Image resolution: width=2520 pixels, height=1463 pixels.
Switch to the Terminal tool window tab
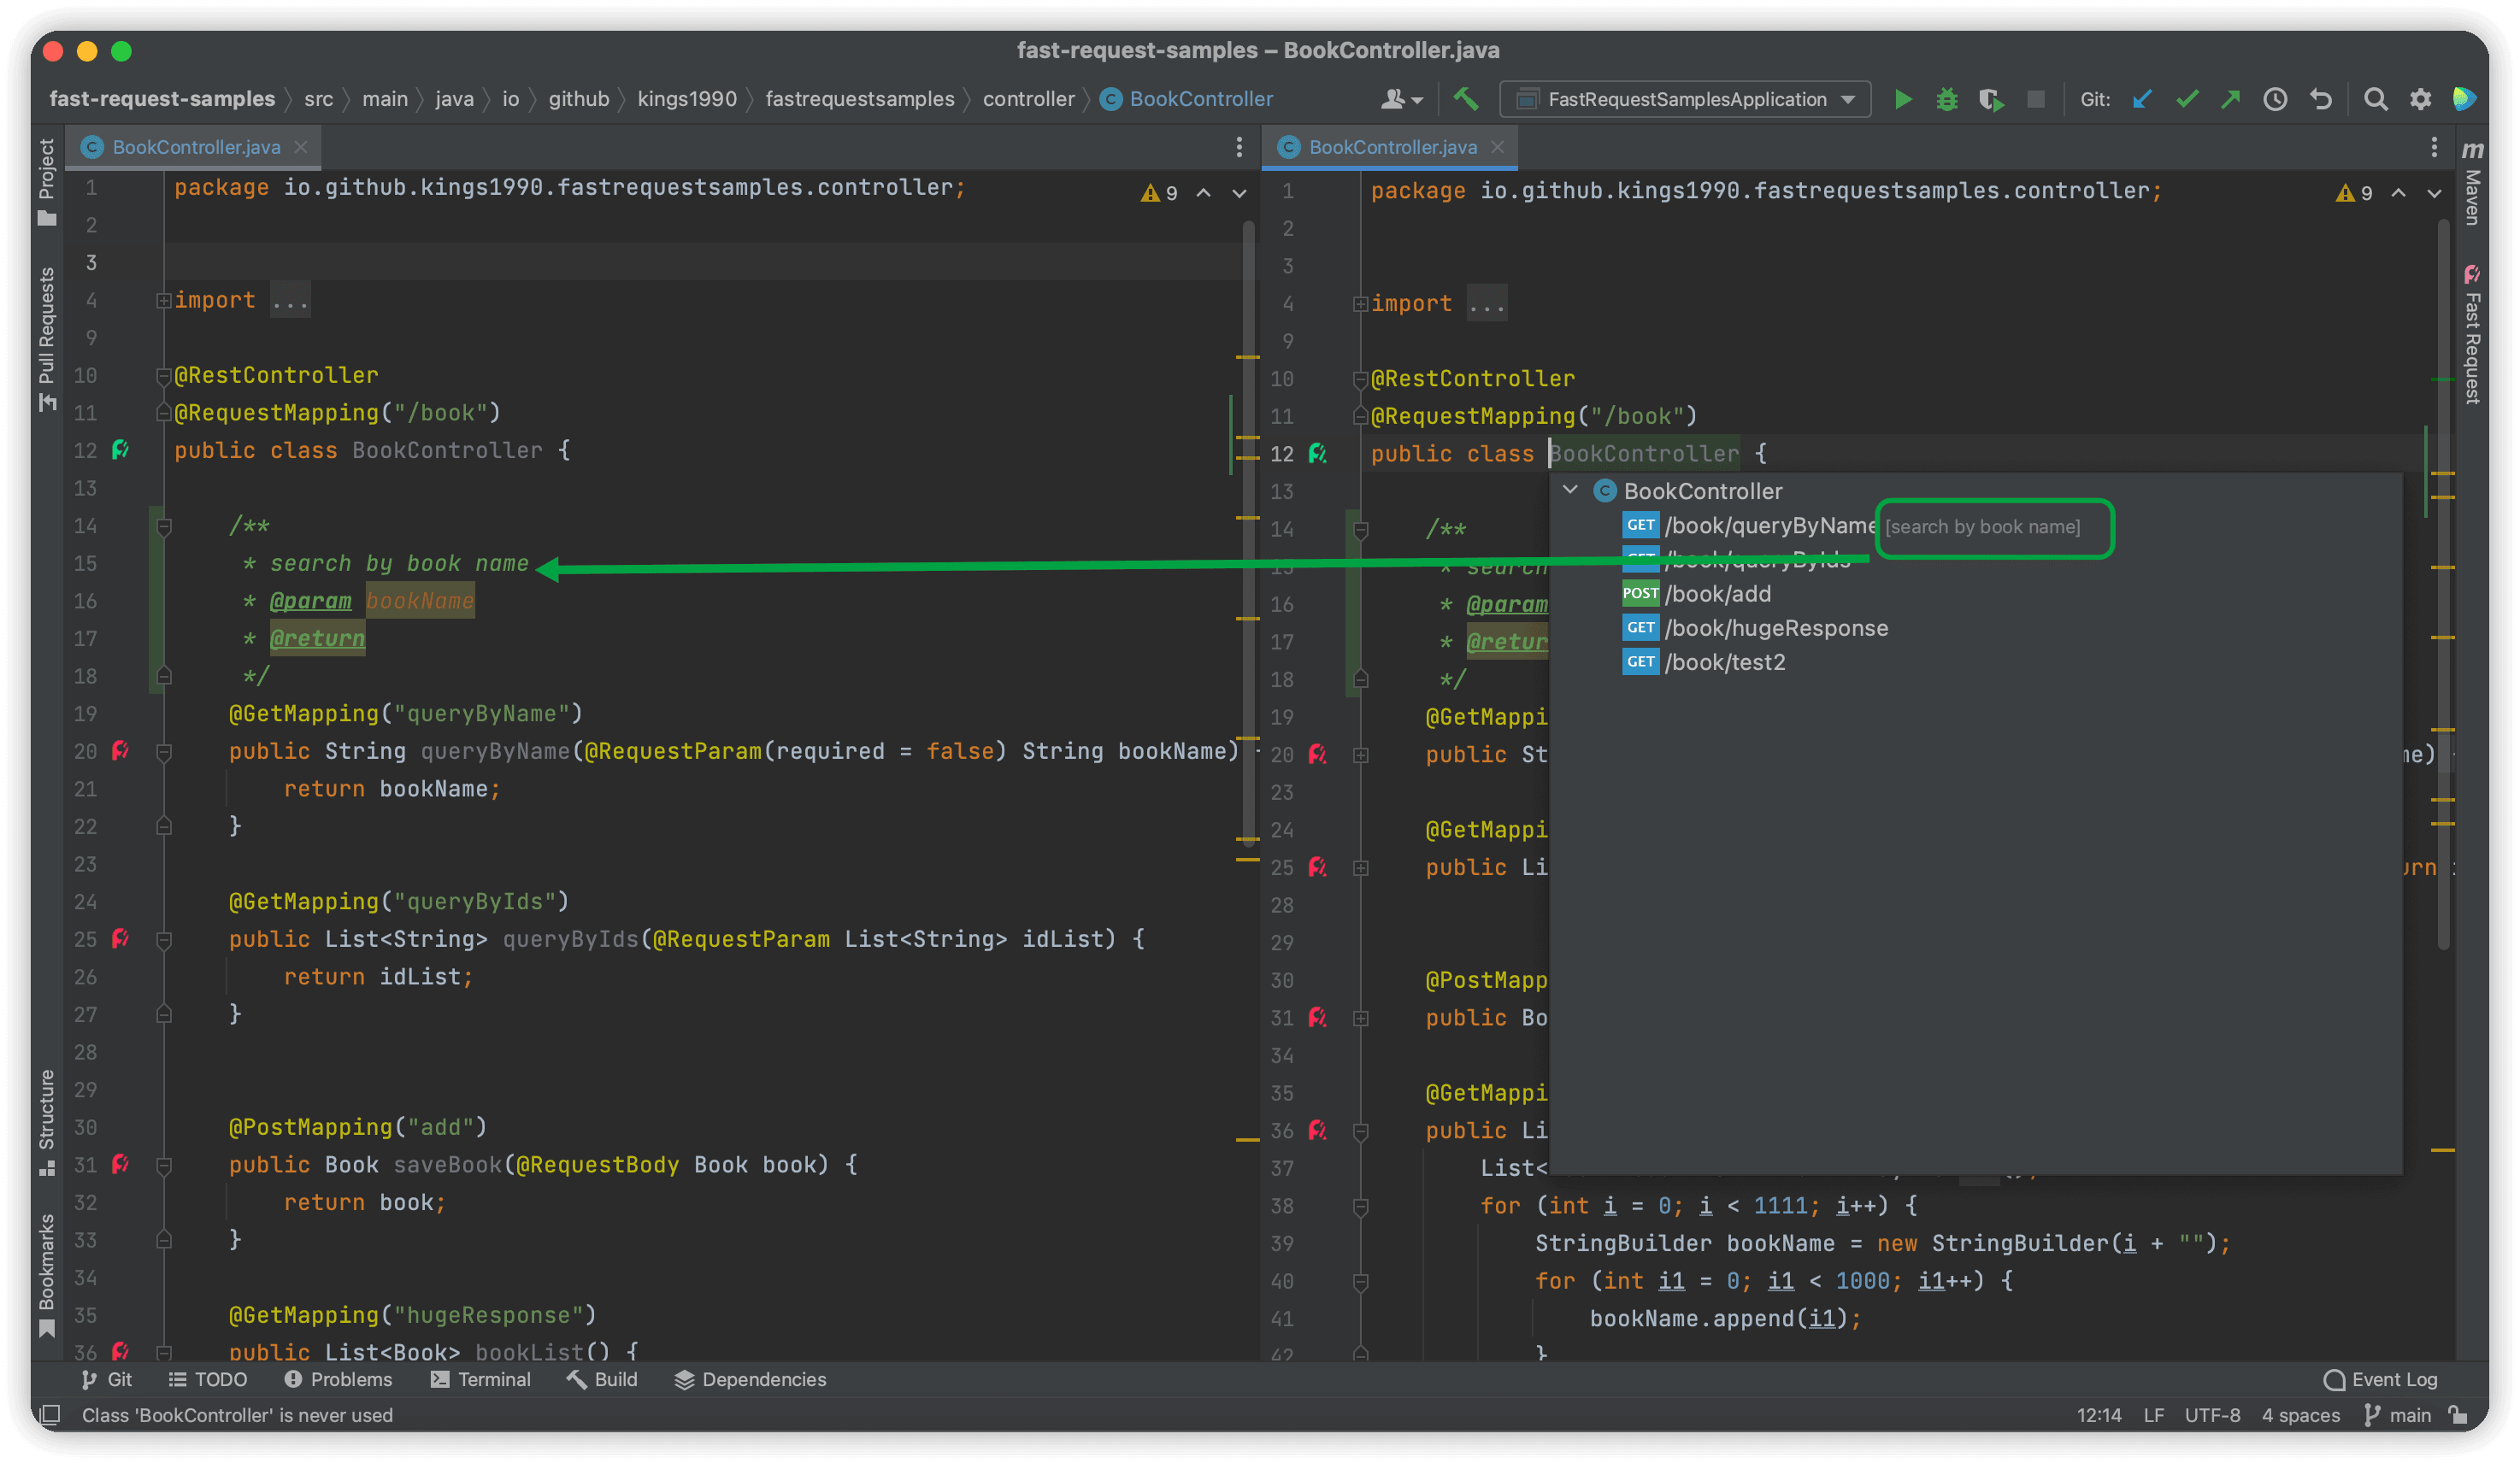click(481, 1379)
